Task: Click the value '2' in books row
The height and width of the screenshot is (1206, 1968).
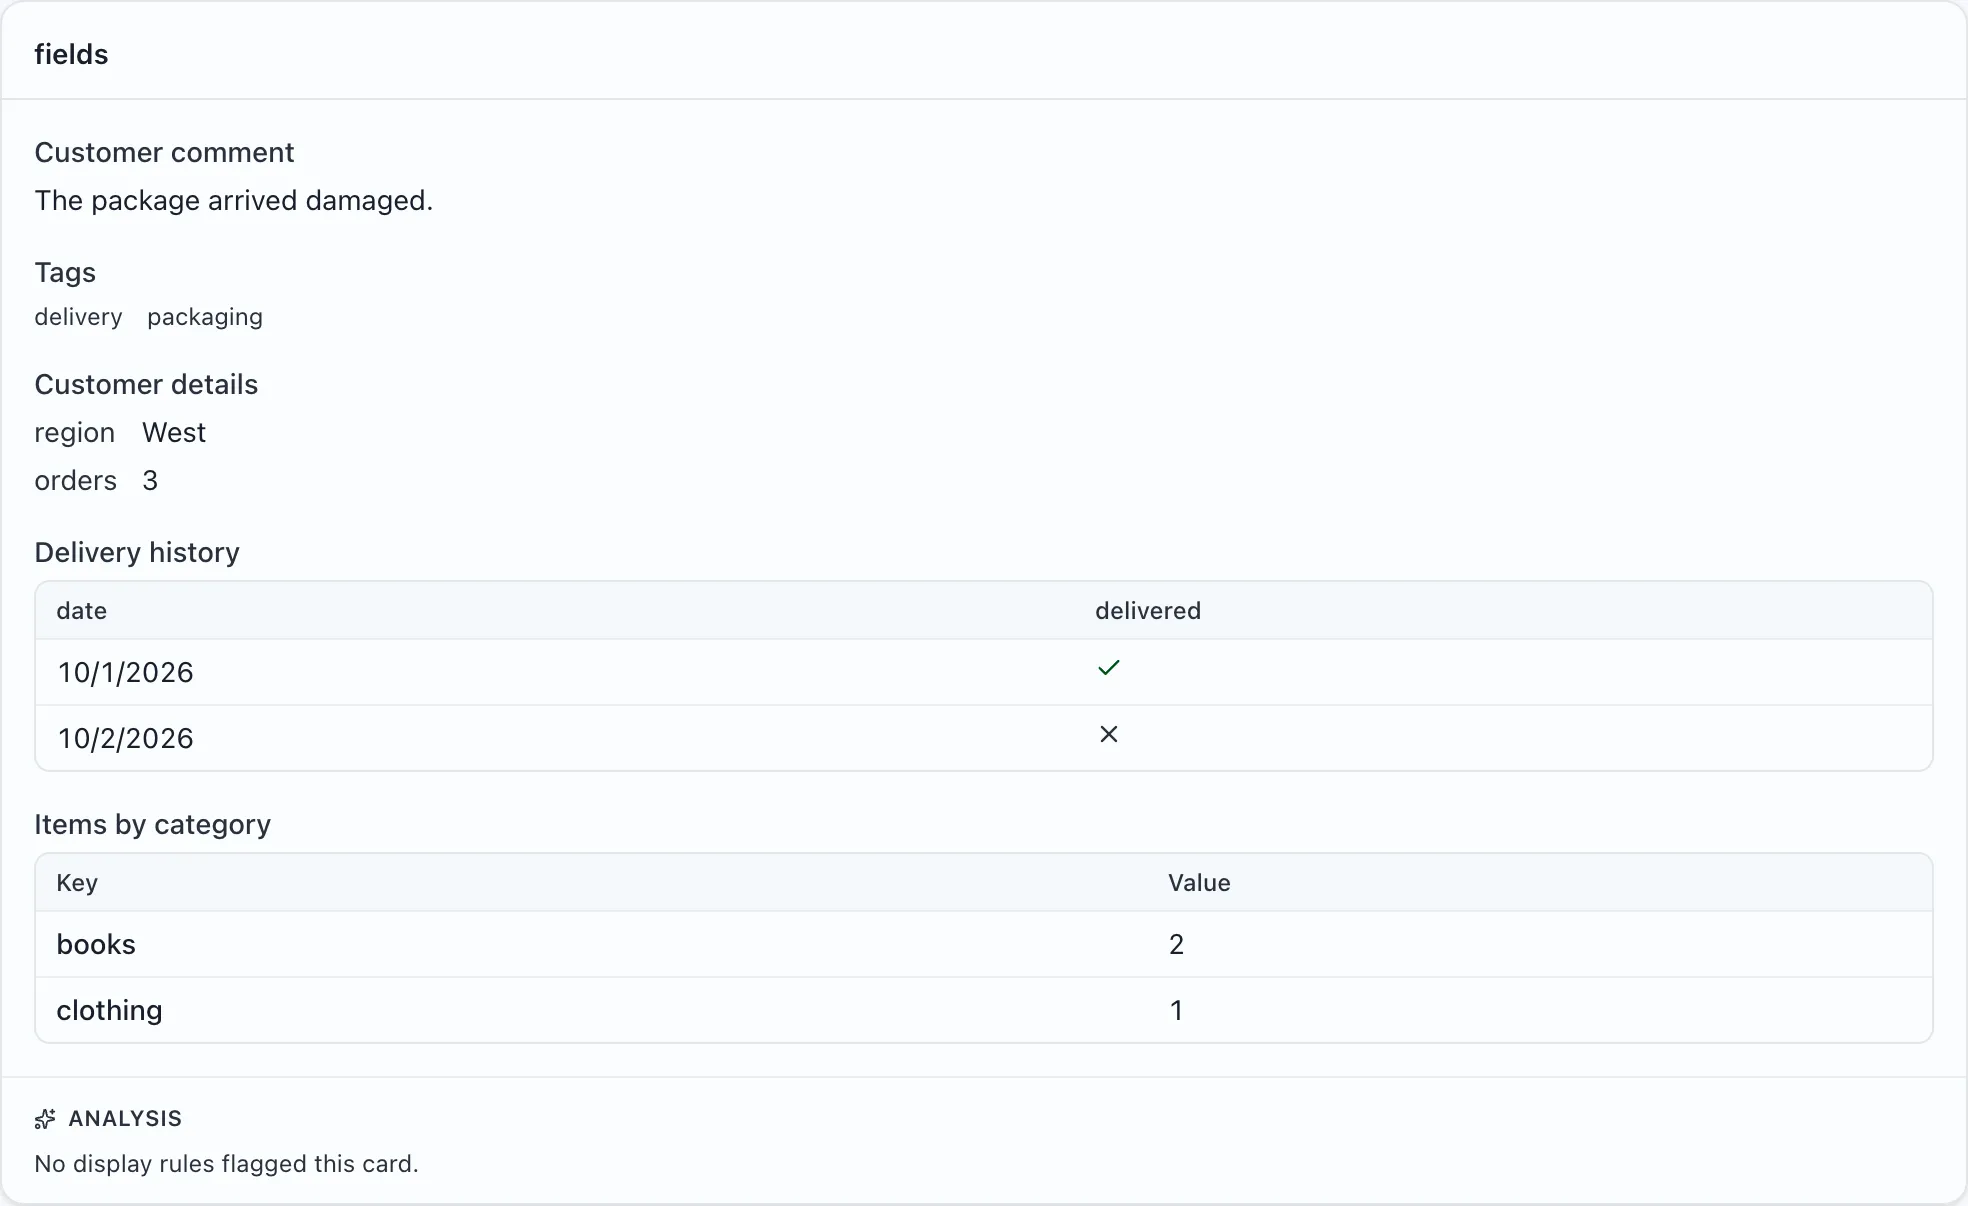Action: [x=1177, y=944]
